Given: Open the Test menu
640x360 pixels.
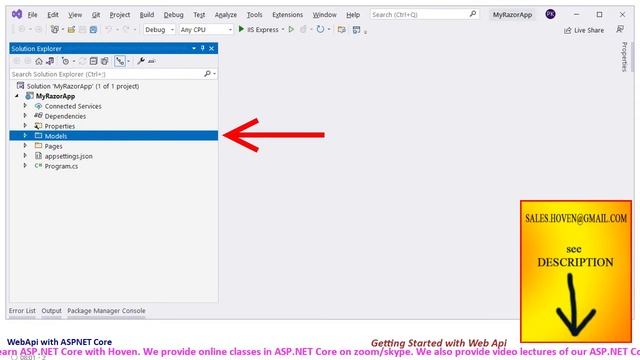Looking at the screenshot, I should pyautogui.click(x=199, y=15).
